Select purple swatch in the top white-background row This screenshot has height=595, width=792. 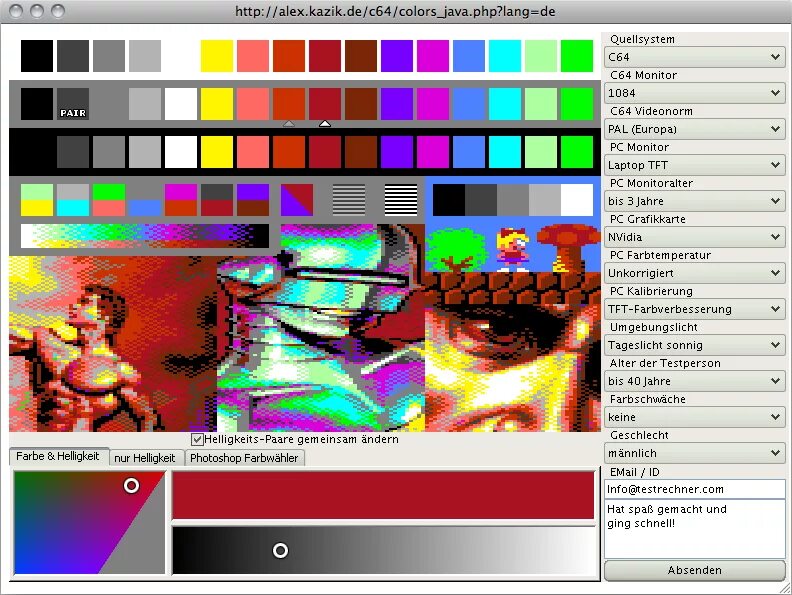click(397, 56)
